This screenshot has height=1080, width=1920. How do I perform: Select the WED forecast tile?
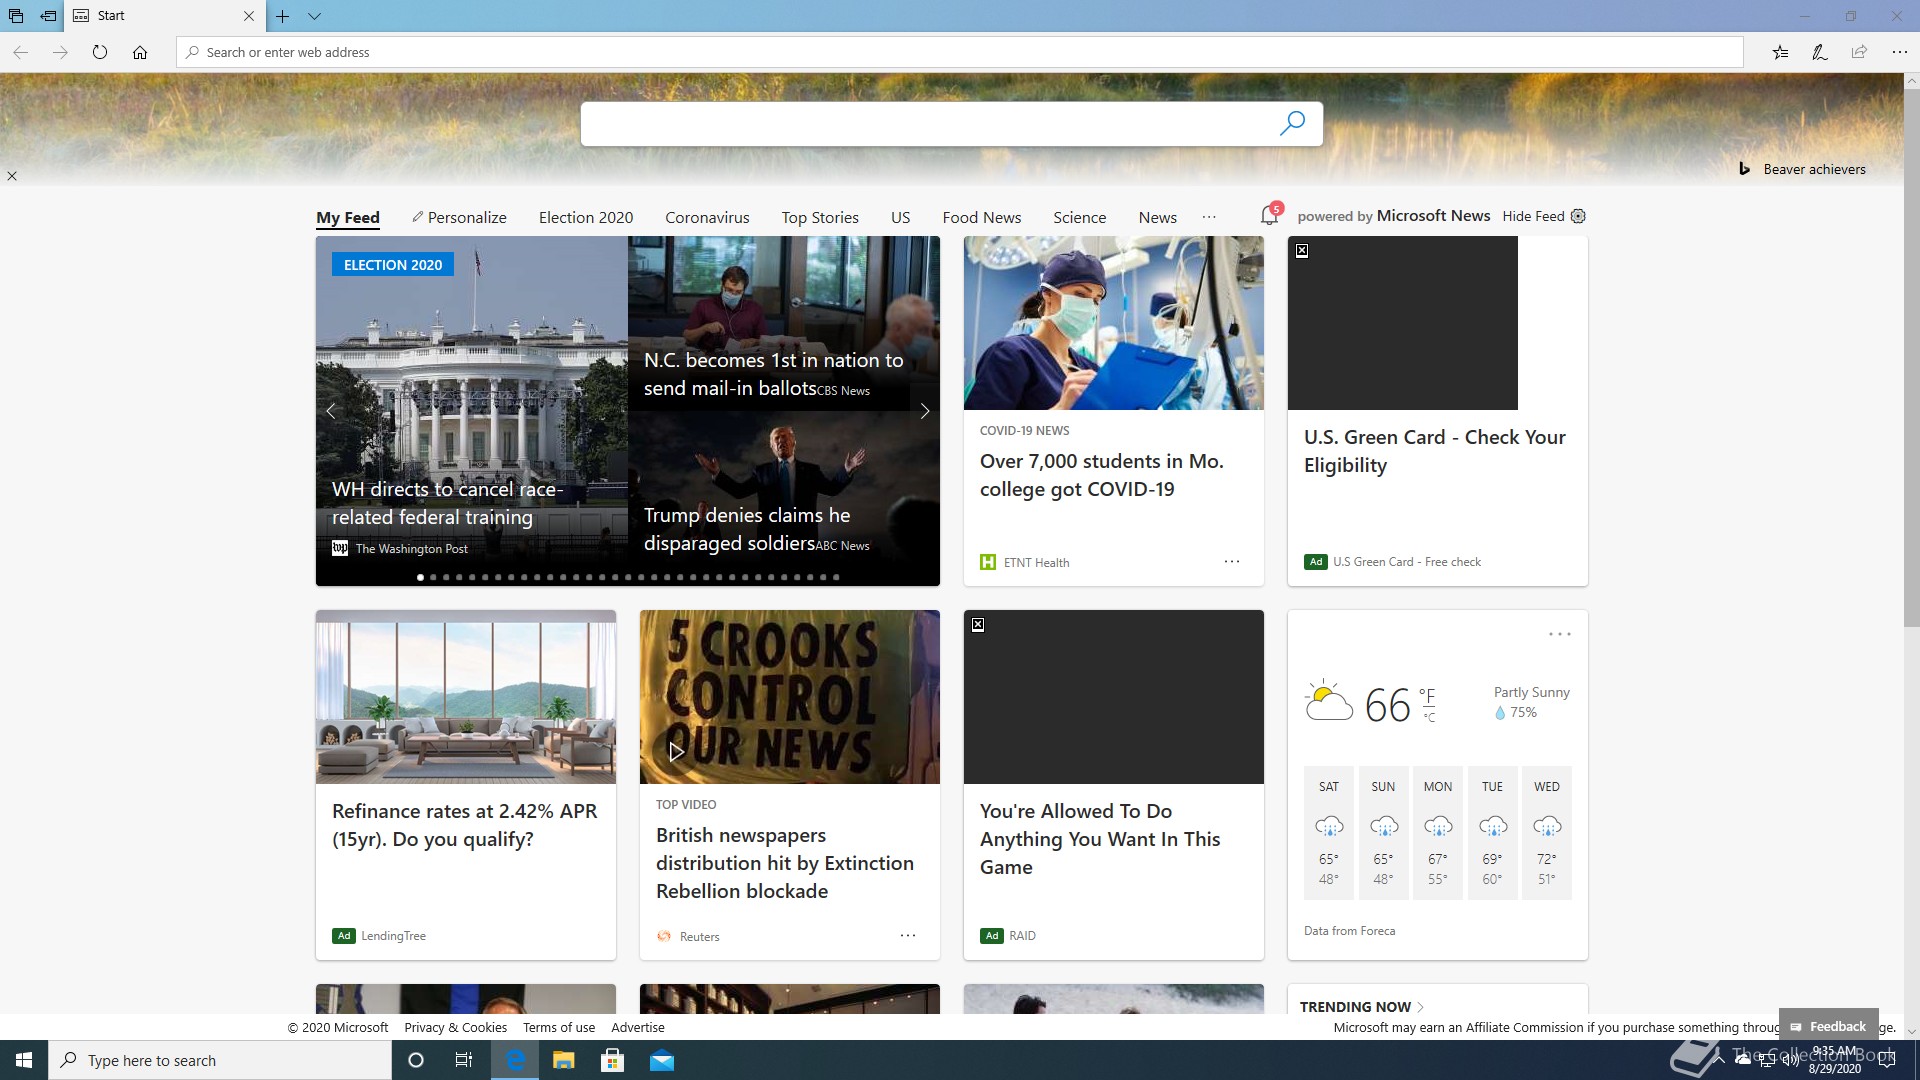click(x=1547, y=833)
